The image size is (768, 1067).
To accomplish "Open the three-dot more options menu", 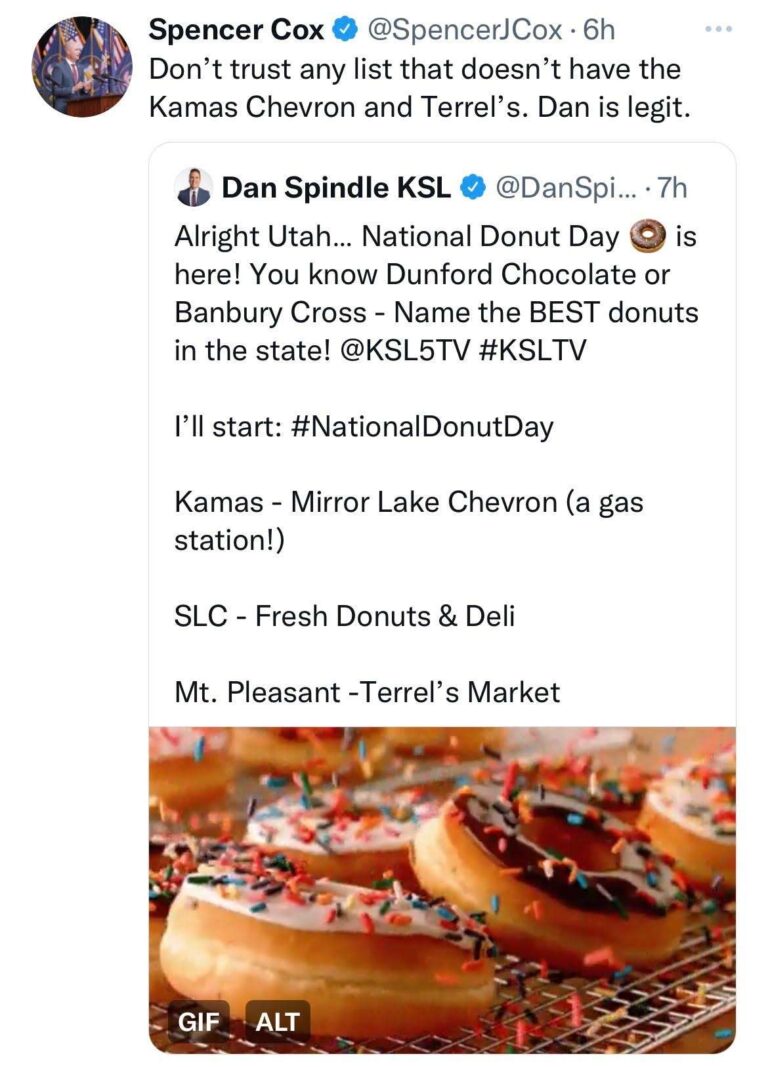I will [718, 29].
